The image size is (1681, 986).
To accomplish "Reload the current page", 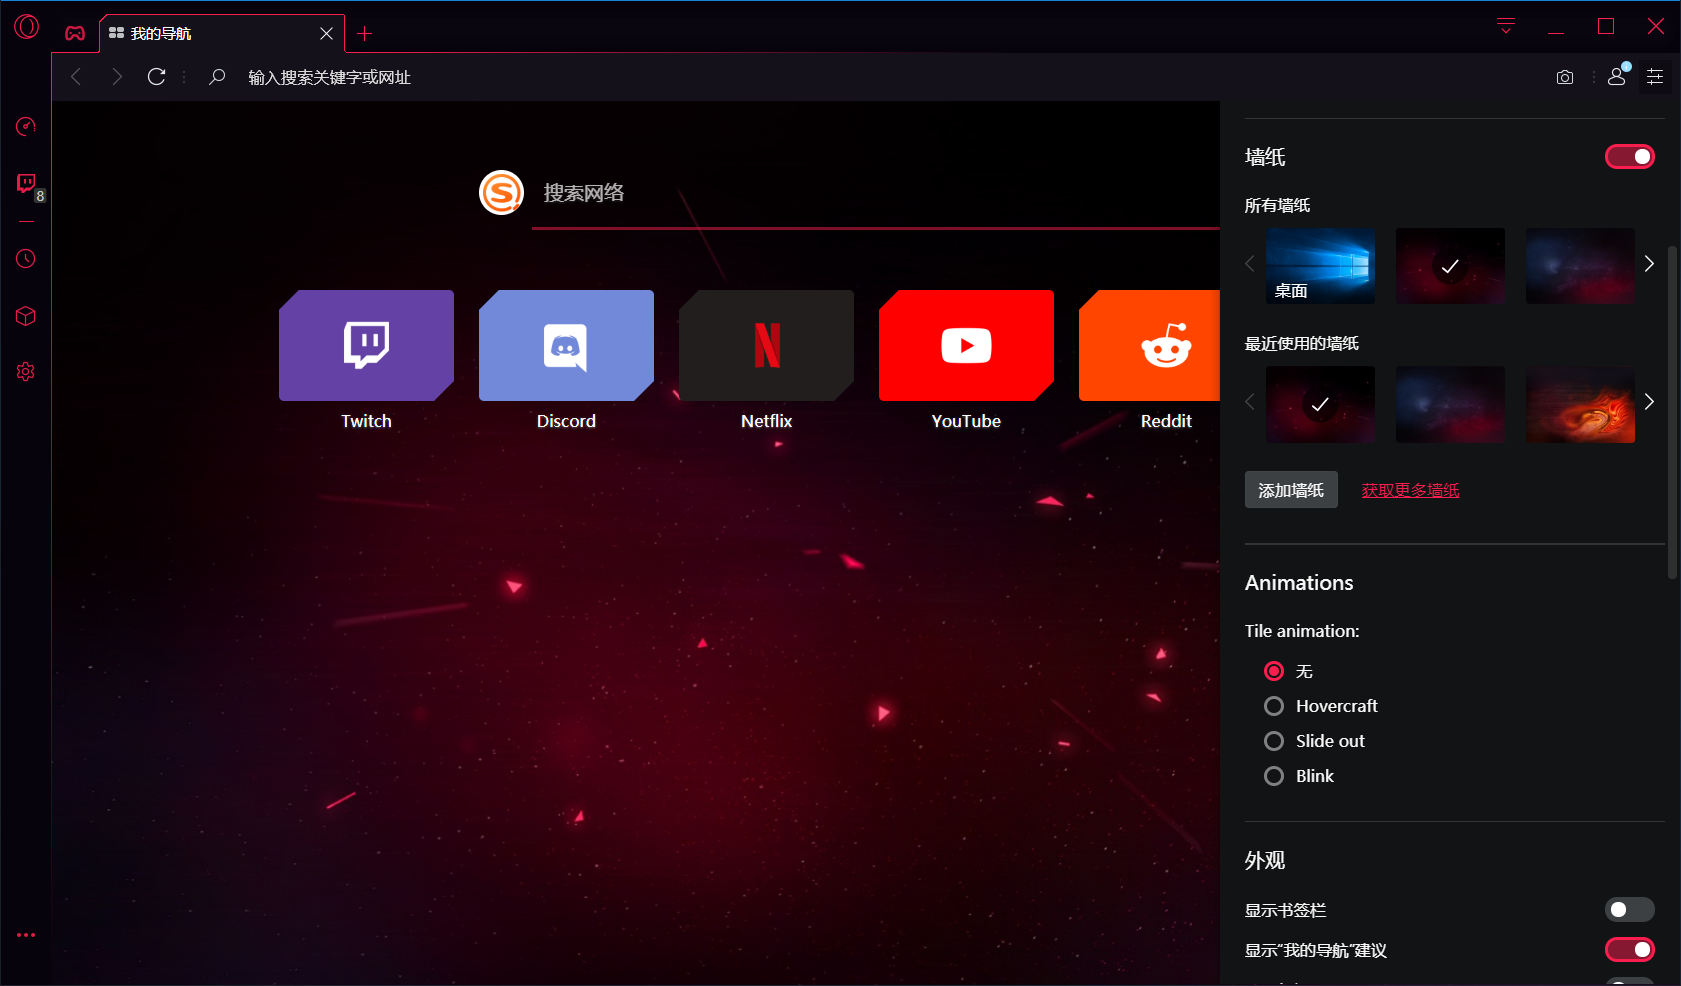I will pos(157,77).
